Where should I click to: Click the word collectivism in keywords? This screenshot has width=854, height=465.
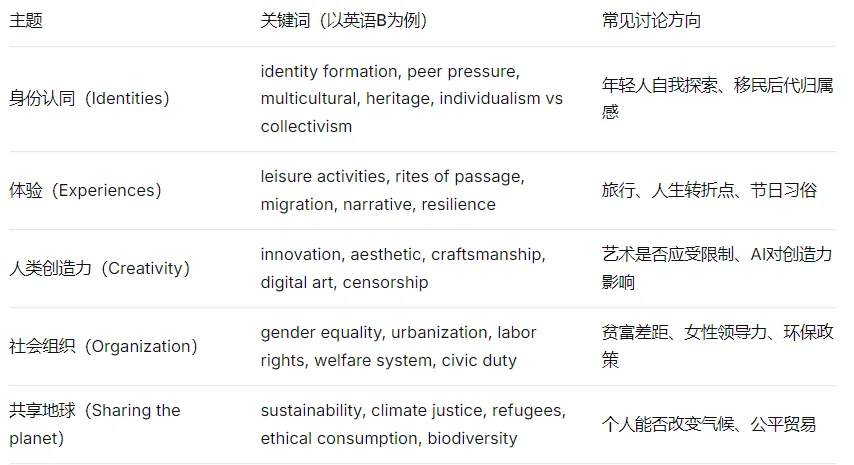[x=306, y=126]
